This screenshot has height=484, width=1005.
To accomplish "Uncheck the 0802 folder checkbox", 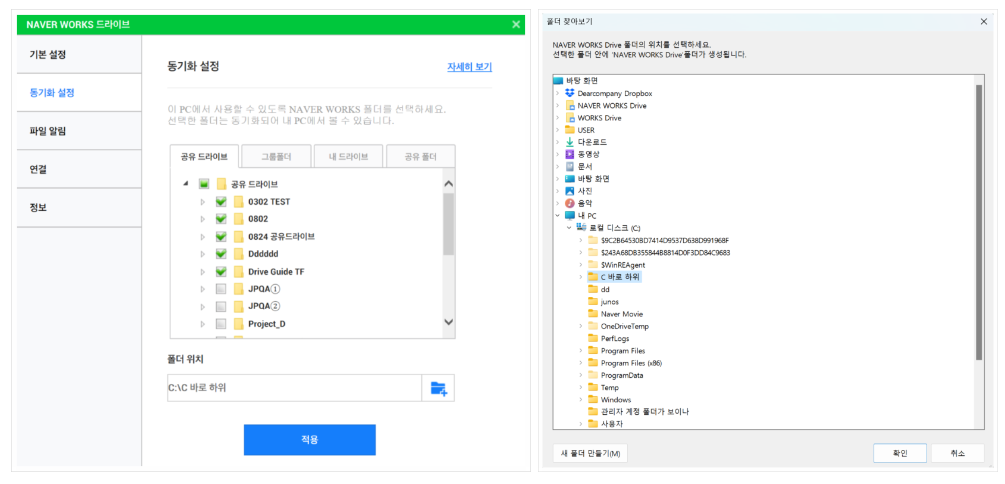I will (221, 219).
